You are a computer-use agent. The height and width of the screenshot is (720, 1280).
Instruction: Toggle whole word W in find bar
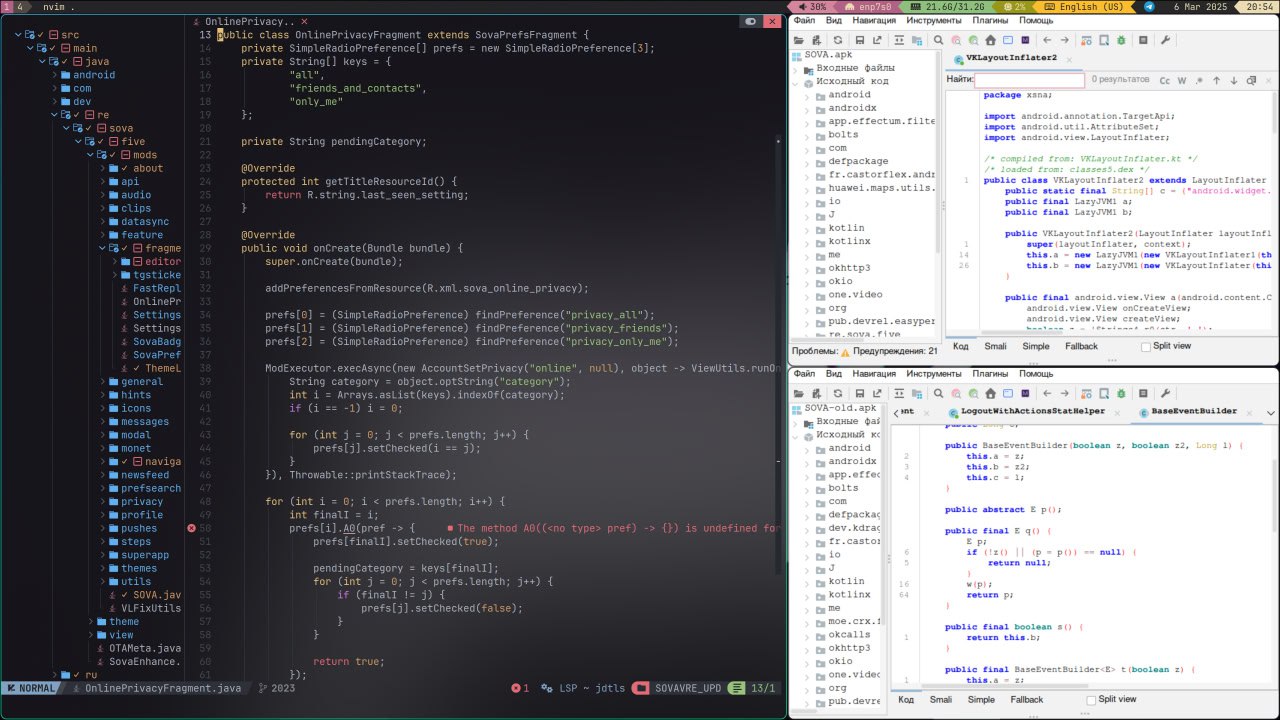[x=1182, y=80]
